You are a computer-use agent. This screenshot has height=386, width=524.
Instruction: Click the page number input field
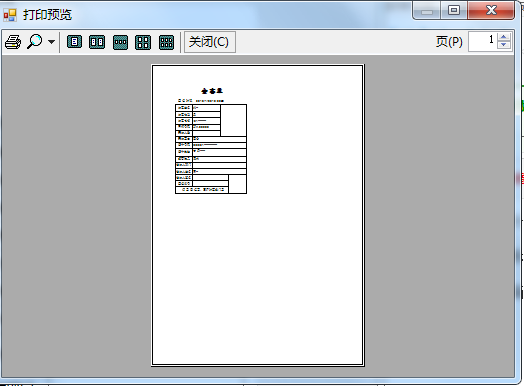(483, 42)
